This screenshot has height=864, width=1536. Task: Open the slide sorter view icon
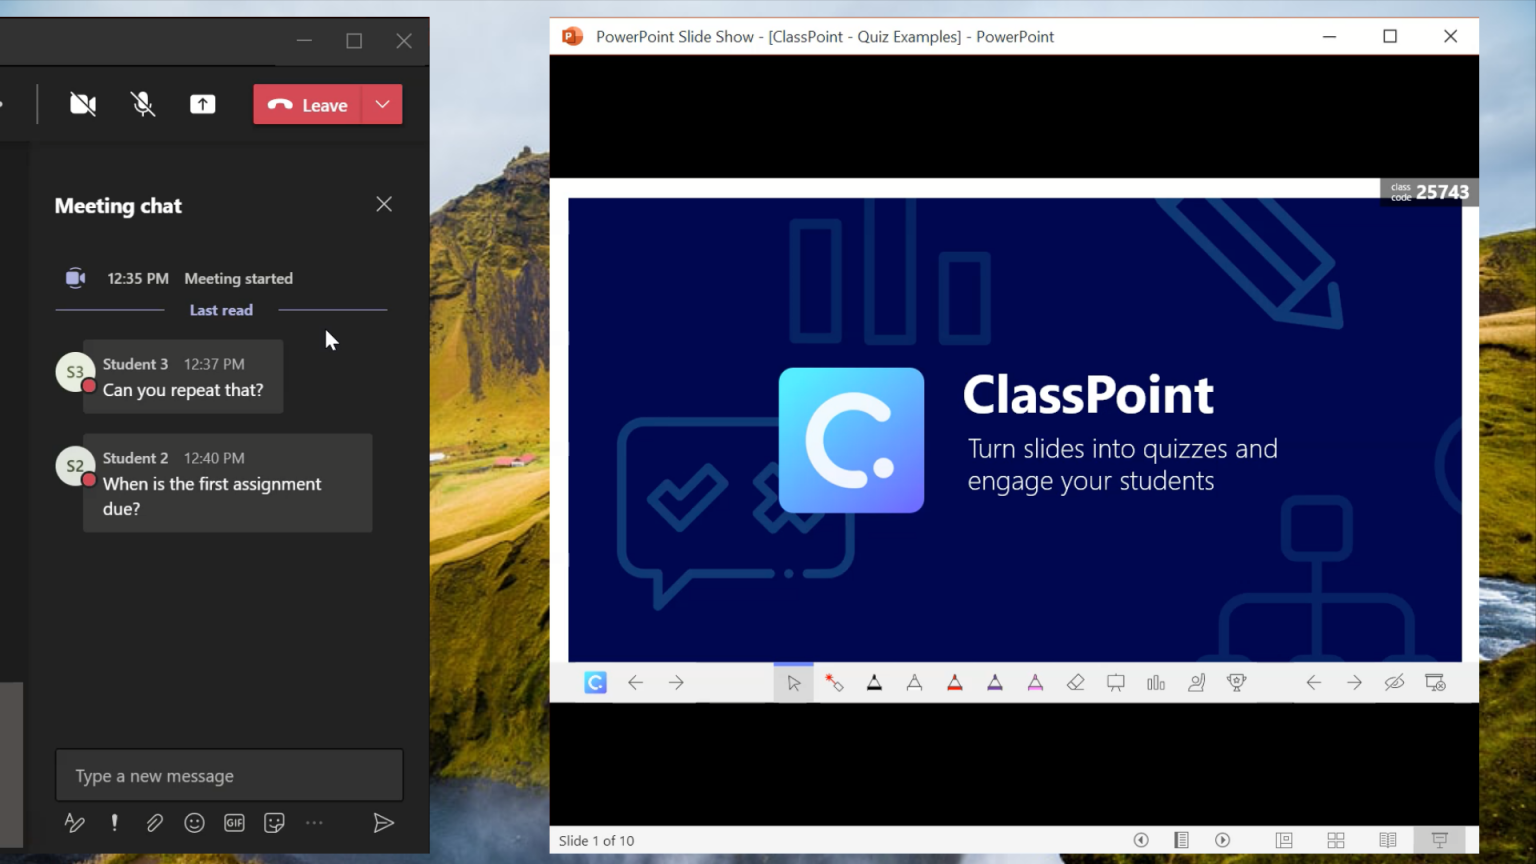1336,840
